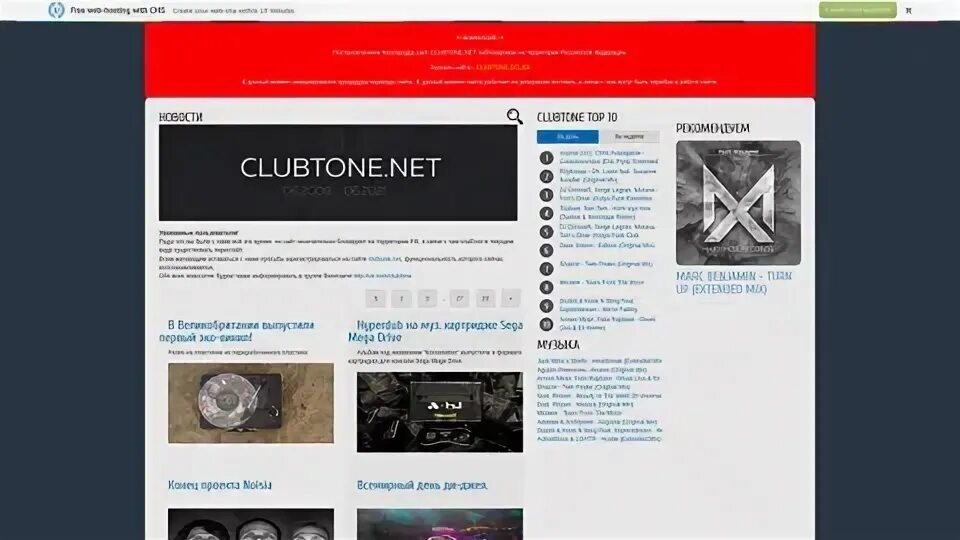Open the 'Конец проекта Noisia' article
960x540 pixels.
[220, 485]
